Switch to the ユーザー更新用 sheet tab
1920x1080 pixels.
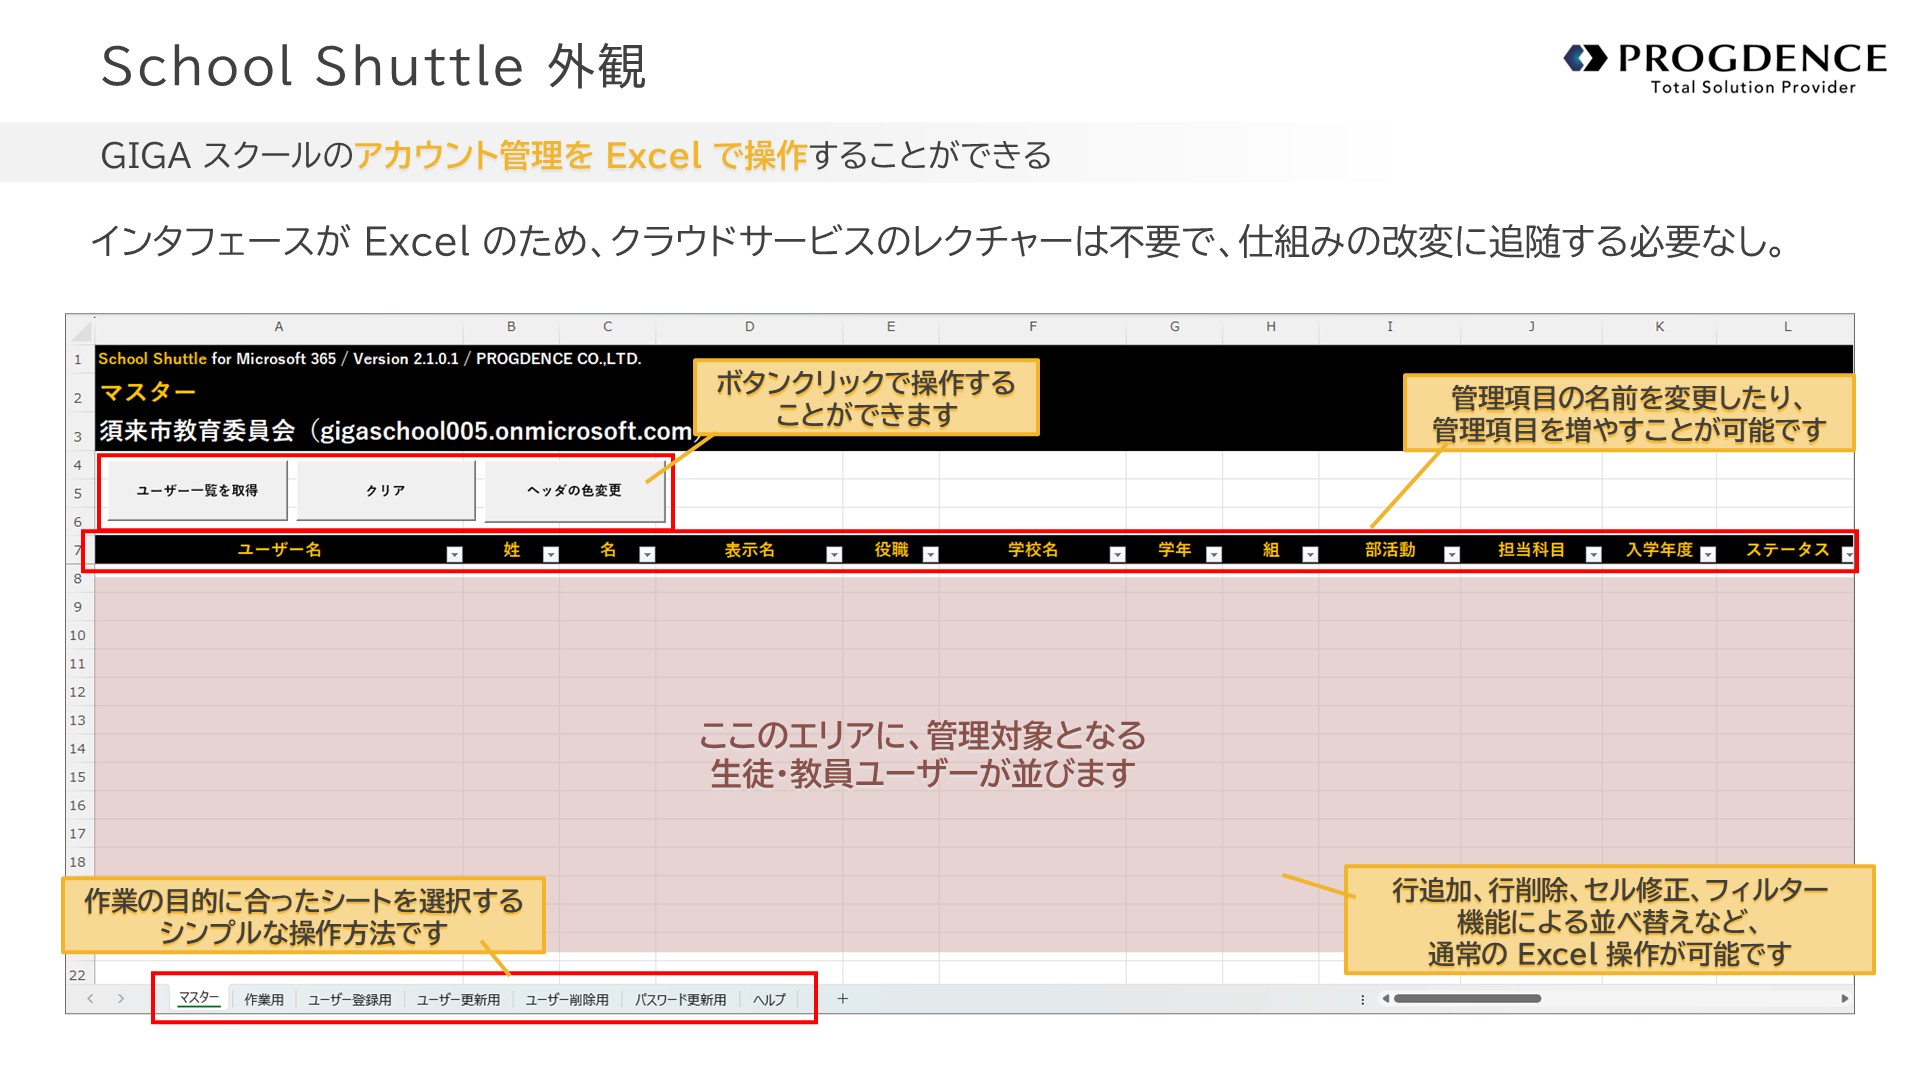[x=458, y=999]
